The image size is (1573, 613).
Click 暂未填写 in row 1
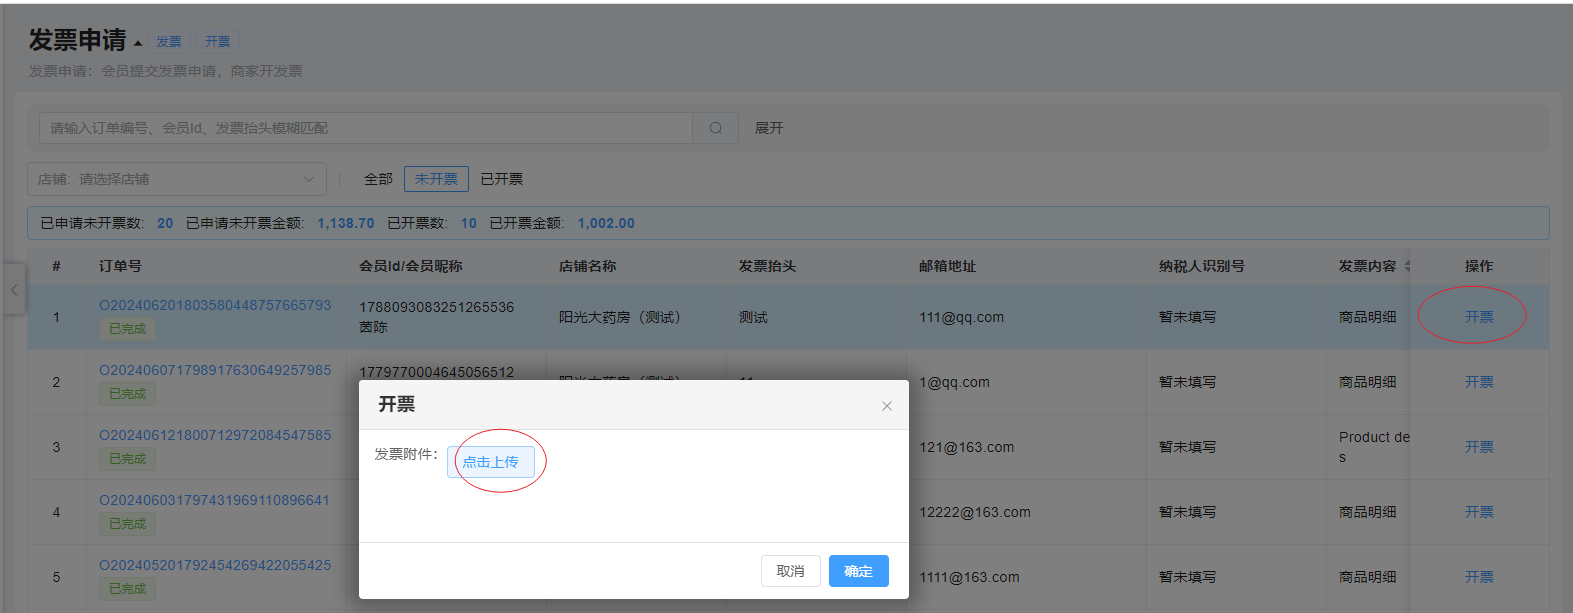coord(1187,317)
